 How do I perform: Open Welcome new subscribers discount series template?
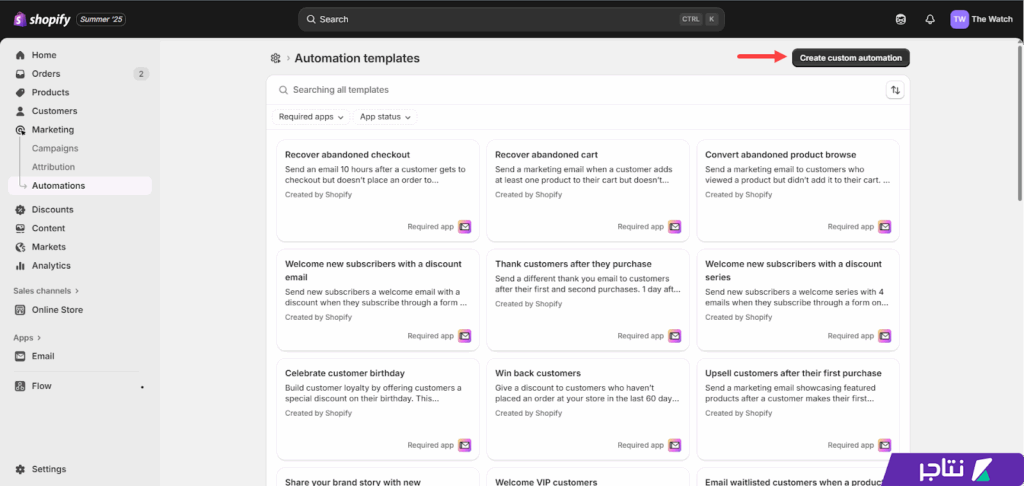(x=798, y=300)
